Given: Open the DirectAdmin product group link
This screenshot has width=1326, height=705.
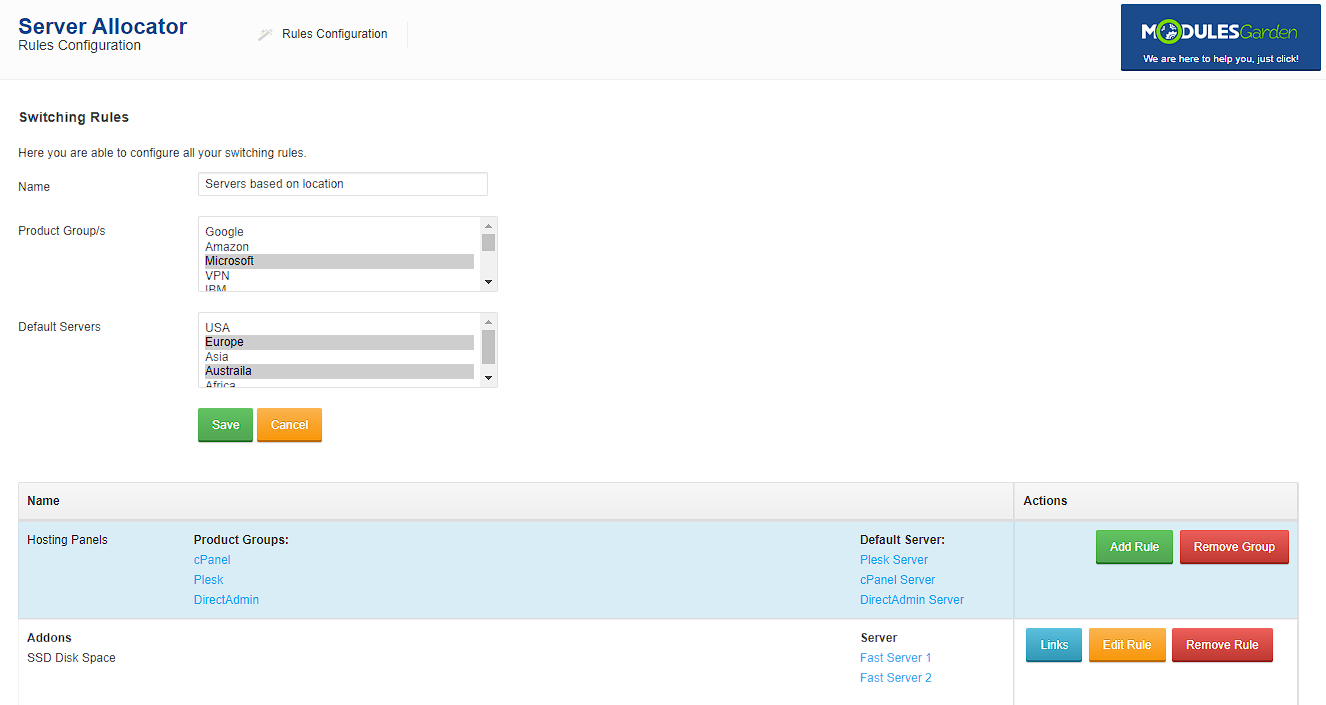Looking at the screenshot, I should (226, 600).
